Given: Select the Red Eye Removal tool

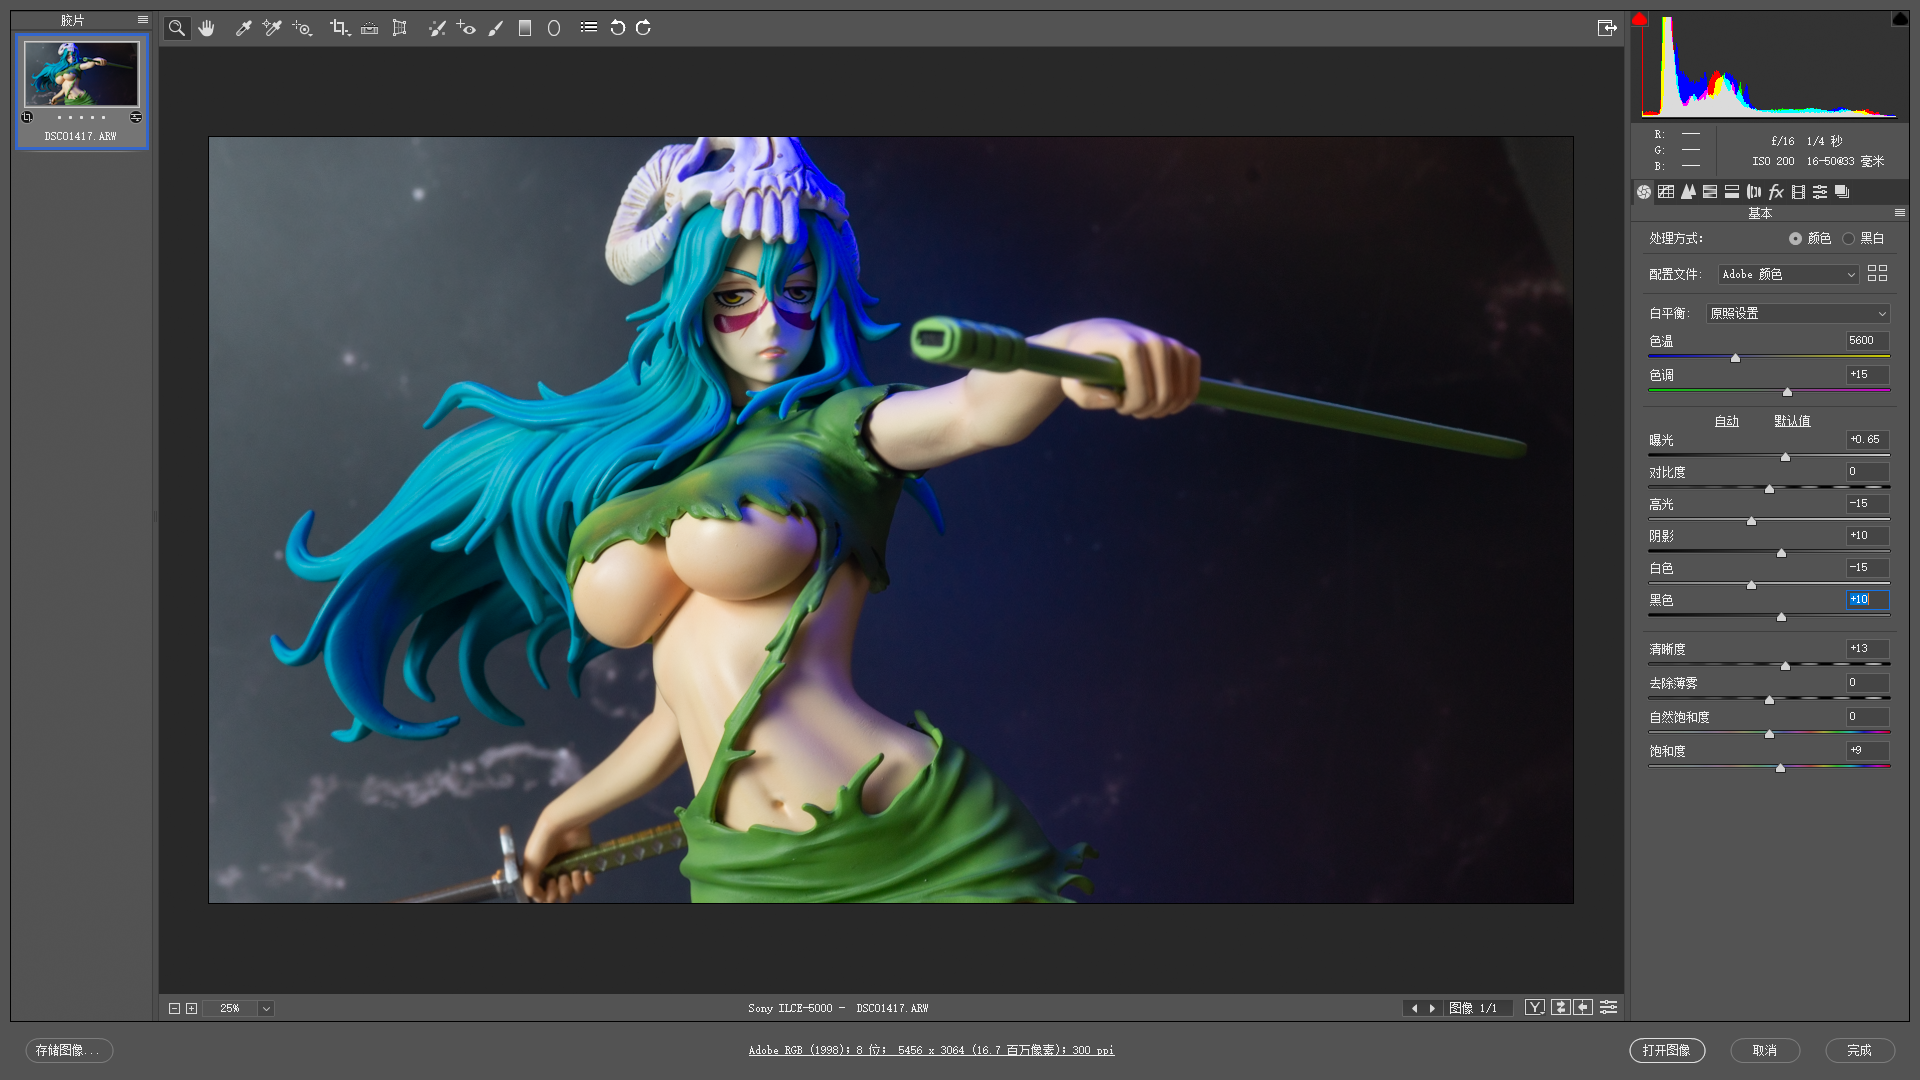Looking at the screenshot, I should (x=466, y=28).
